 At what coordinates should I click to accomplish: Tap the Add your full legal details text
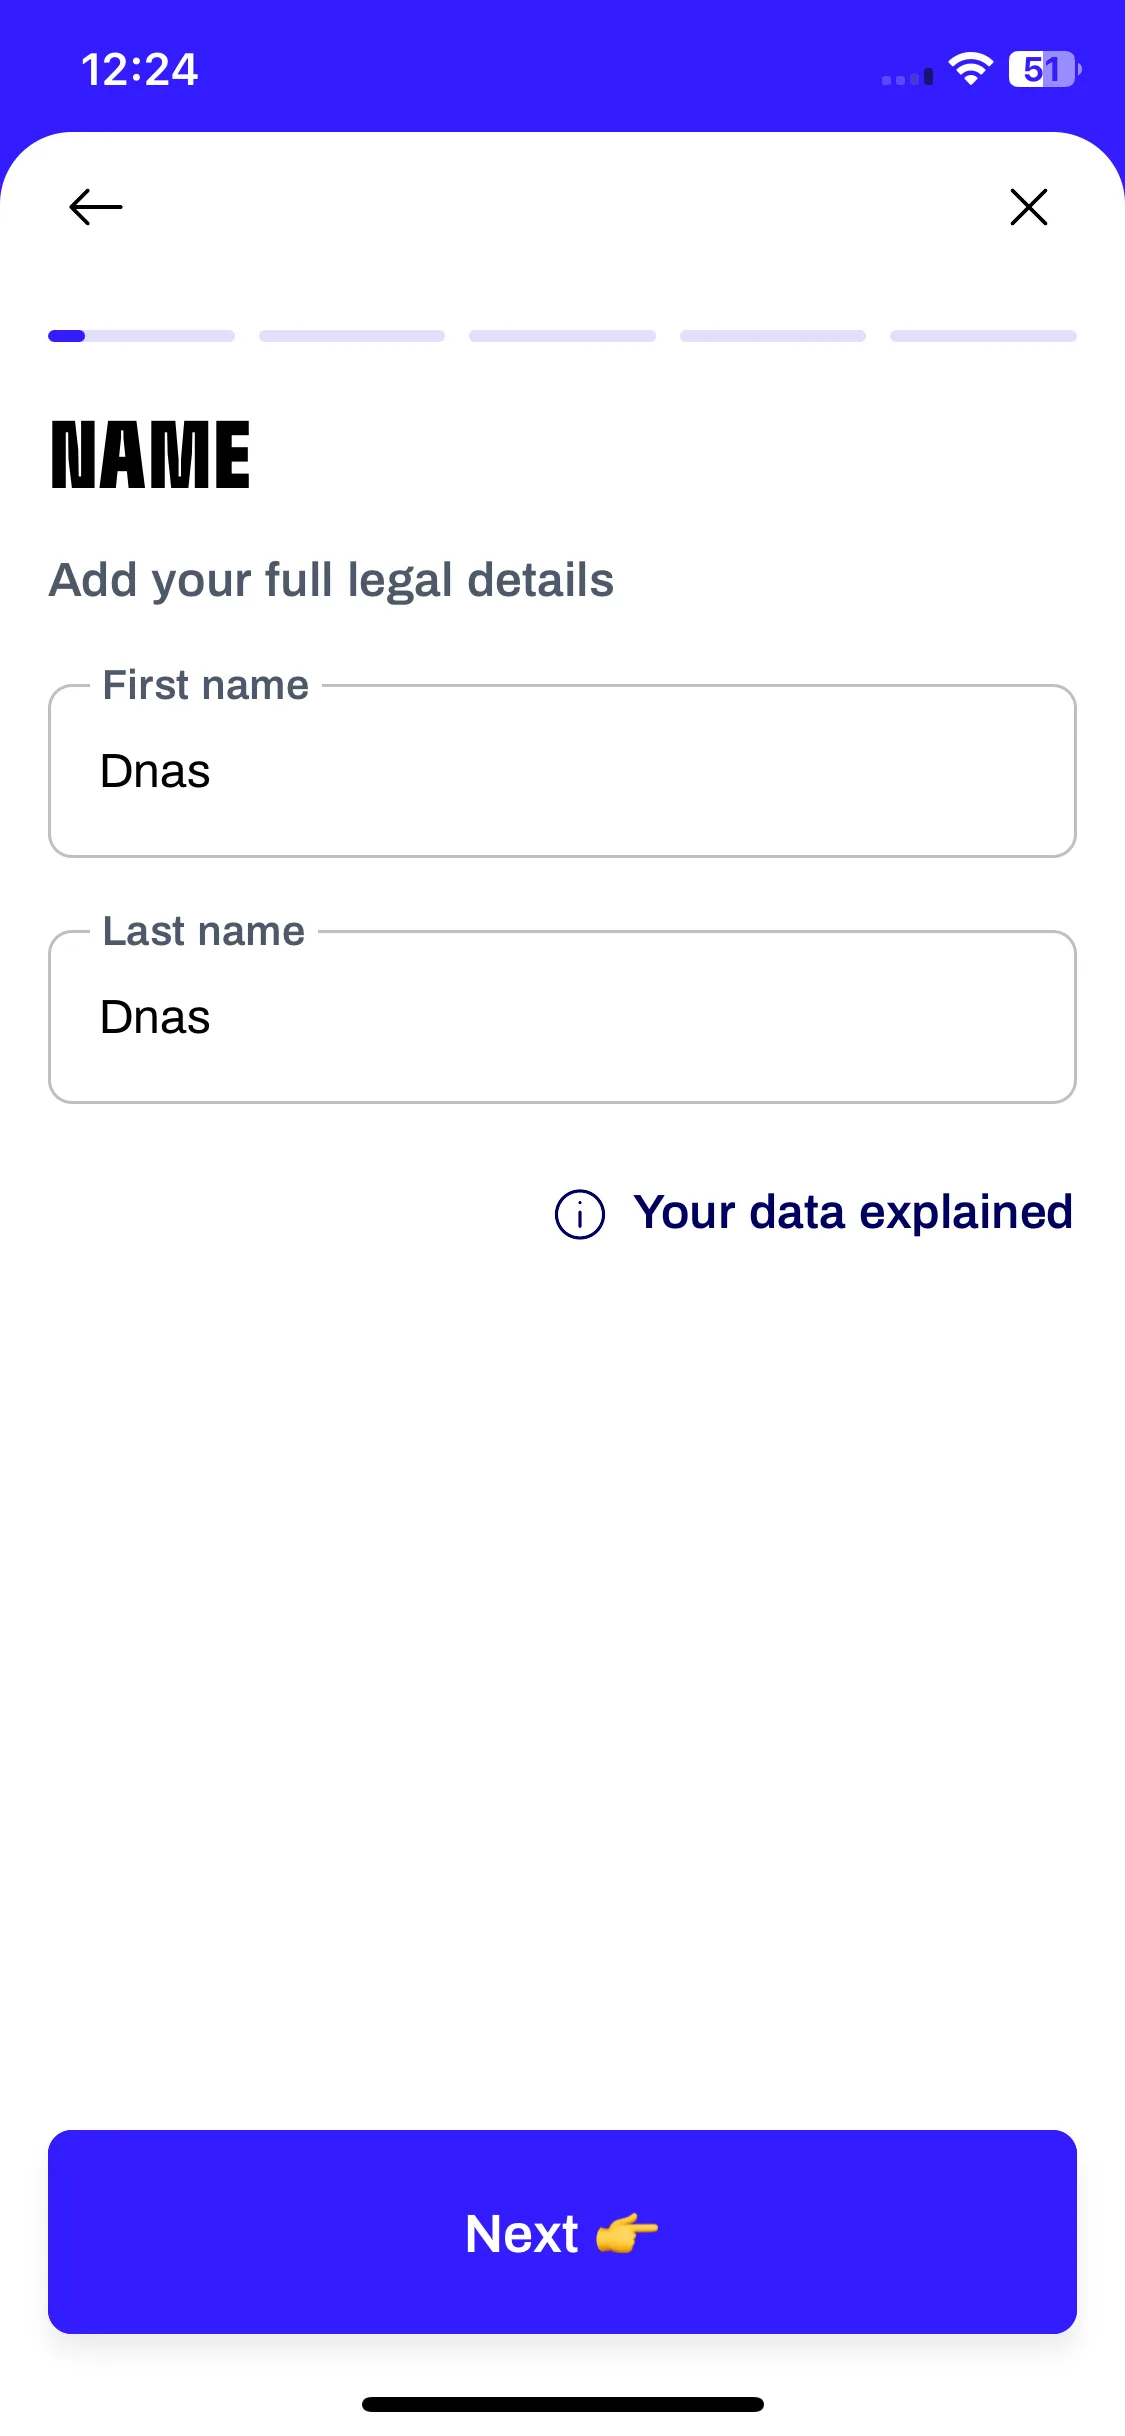(x=331, y=581)
